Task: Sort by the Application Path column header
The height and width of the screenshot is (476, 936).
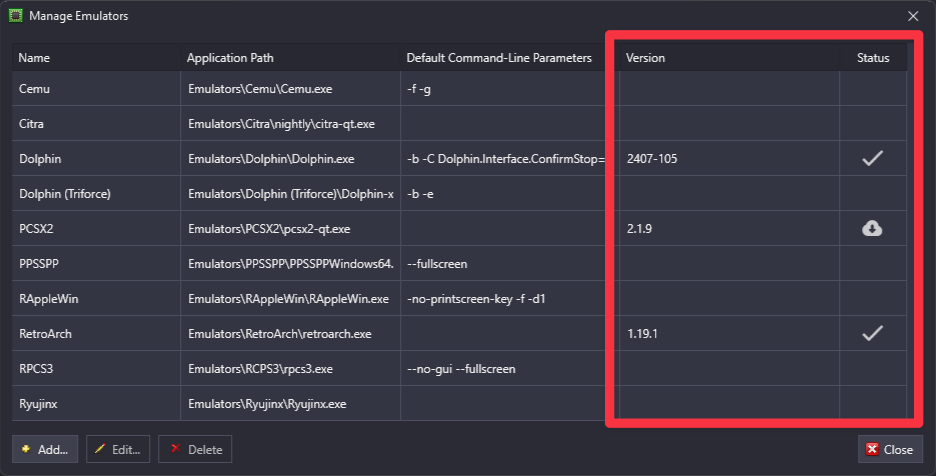Action: (x=290, y=58)
